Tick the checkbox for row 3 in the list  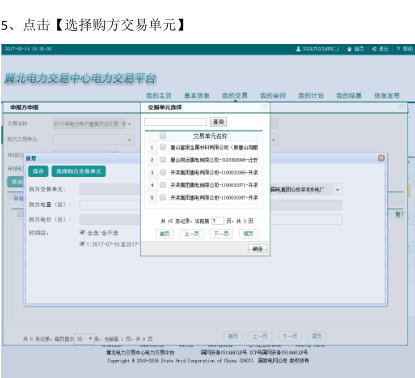[163, 172]
